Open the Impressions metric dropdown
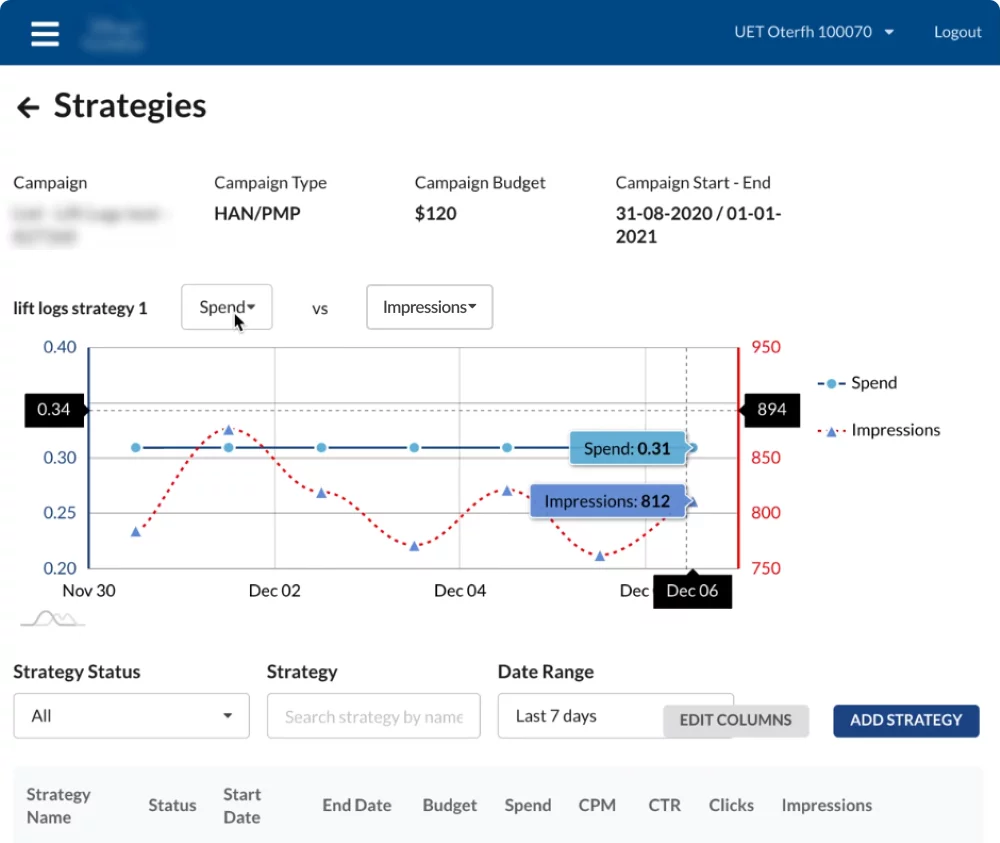Screen dimensions: 1000x843 coord(429,307)
